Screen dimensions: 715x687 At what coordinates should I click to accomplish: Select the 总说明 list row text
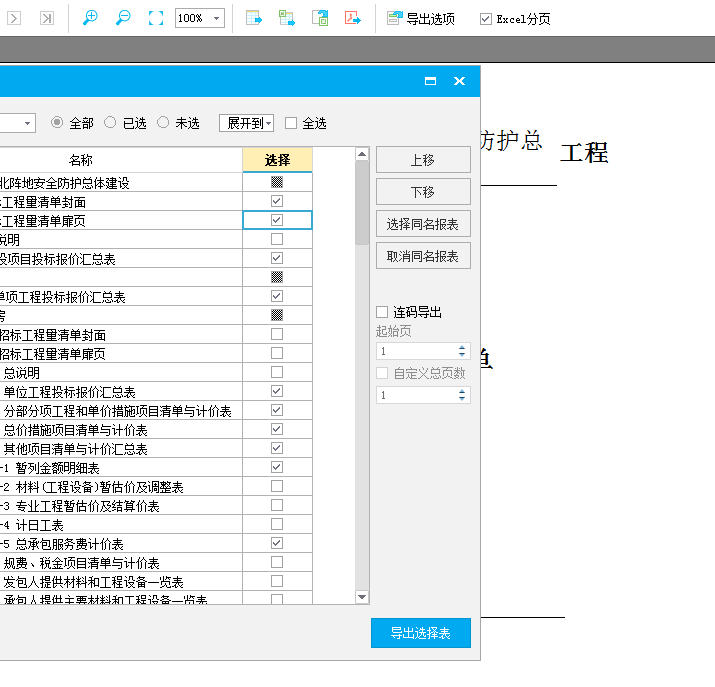(21, 373)
